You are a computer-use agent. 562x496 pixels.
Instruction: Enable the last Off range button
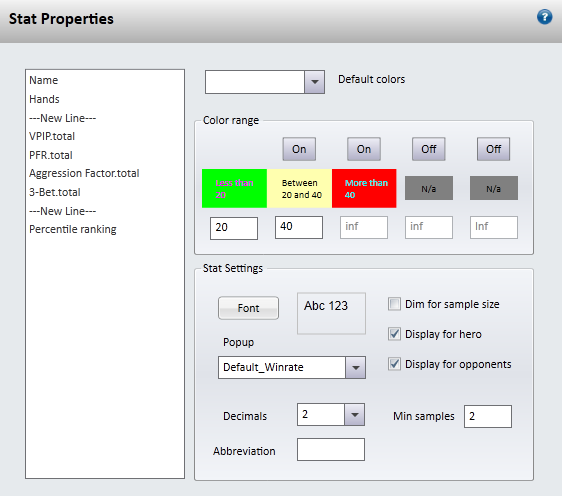click(x=494, y=149)
